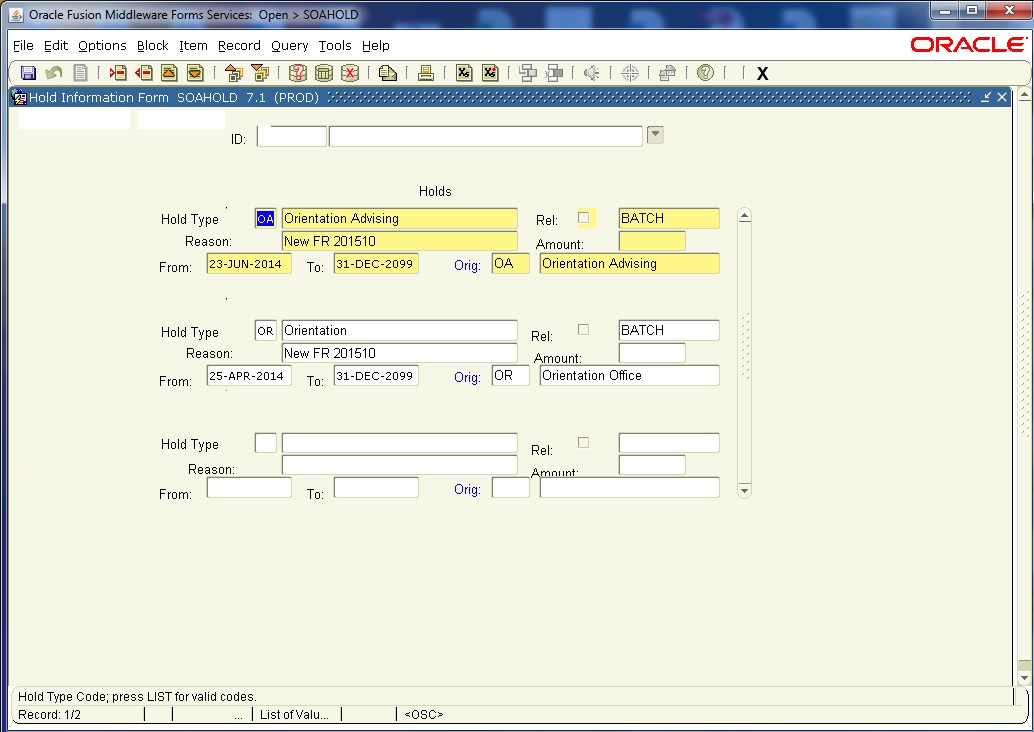Click the From date field showing 25-APR-2014

tap(249, 376)
